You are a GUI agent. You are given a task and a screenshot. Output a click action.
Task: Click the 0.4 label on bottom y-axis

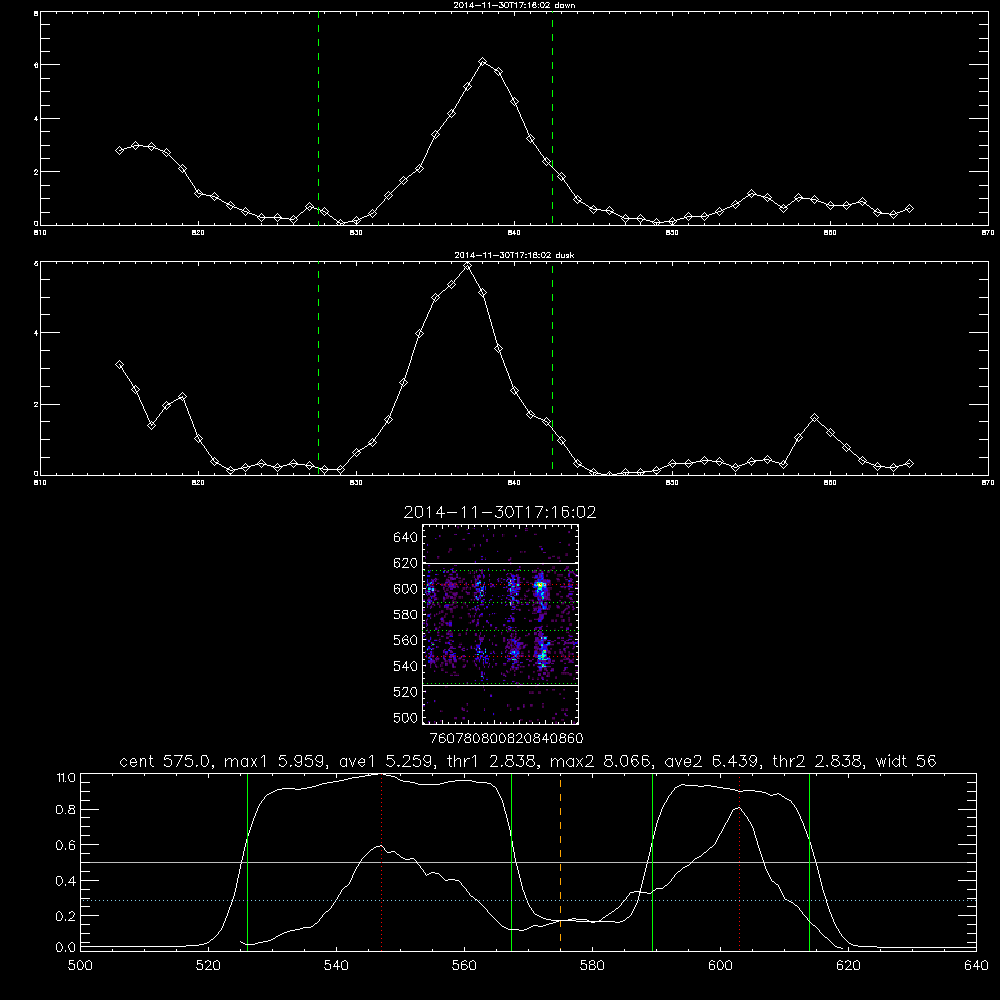(x=66, y=881)
